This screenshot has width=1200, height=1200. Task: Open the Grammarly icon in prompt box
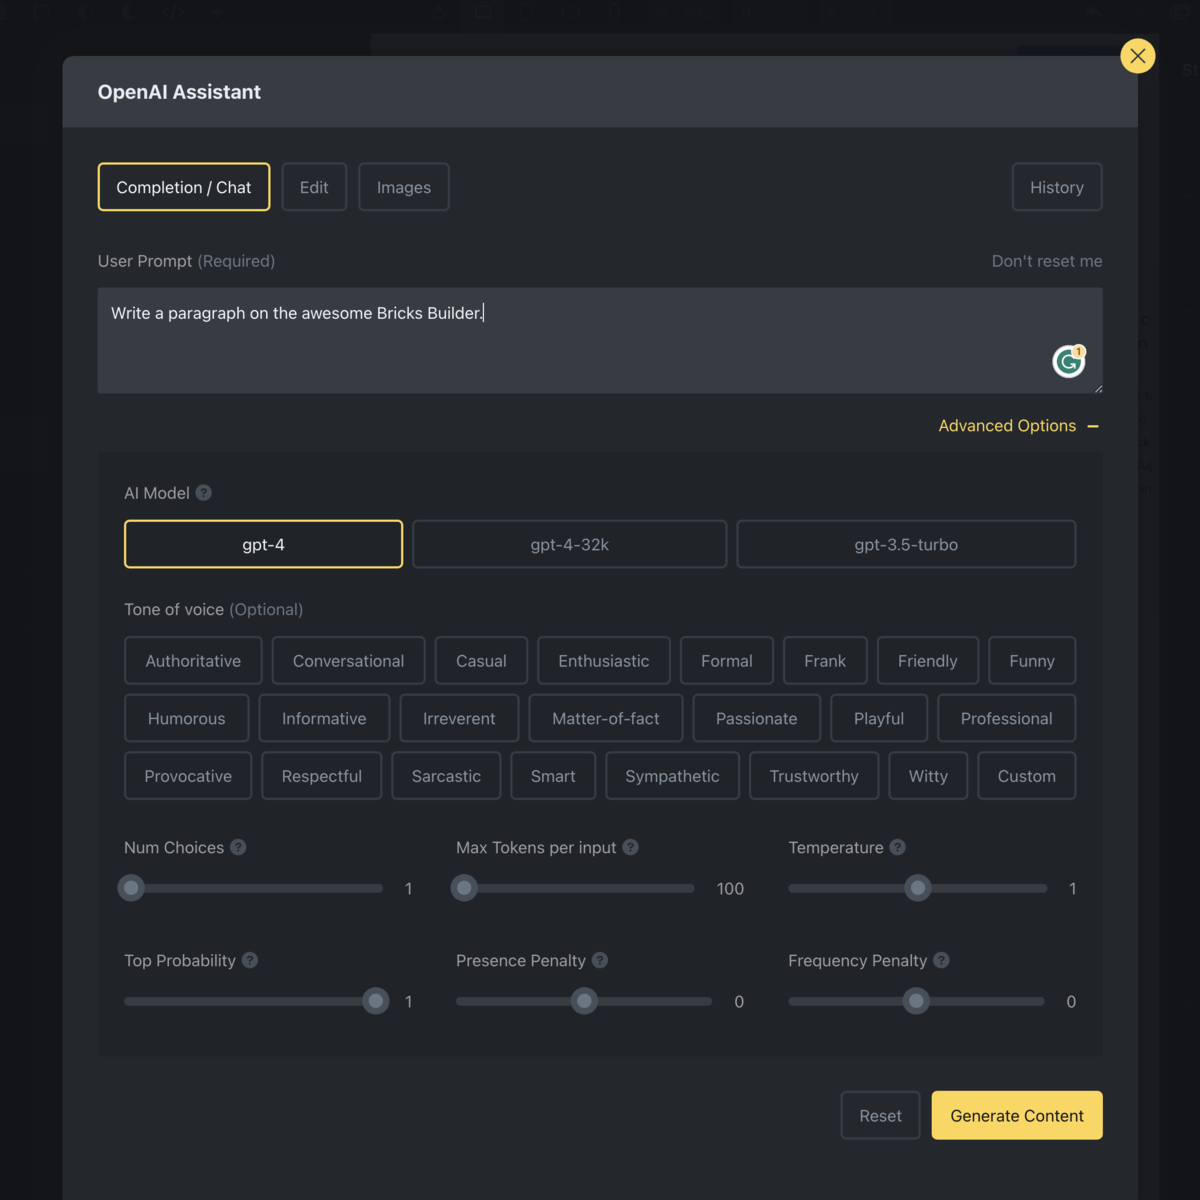[1069, 361]
